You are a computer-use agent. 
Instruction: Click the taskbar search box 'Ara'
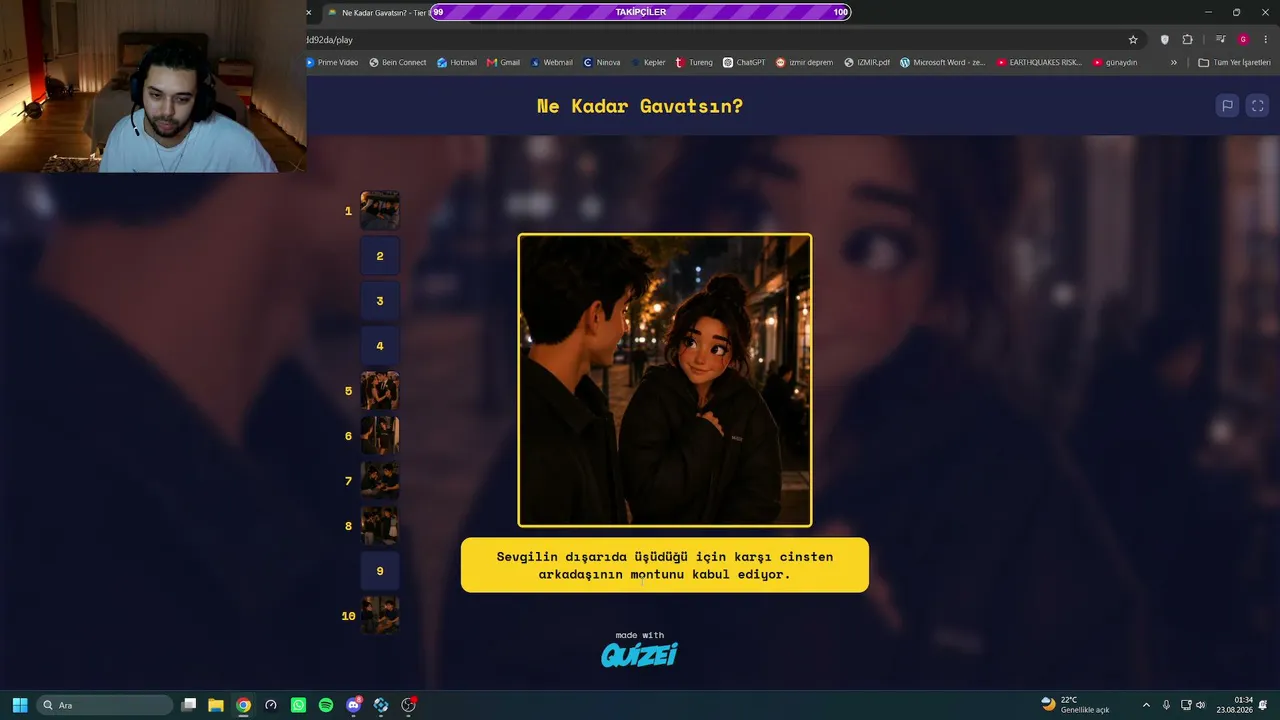(104, 705)
